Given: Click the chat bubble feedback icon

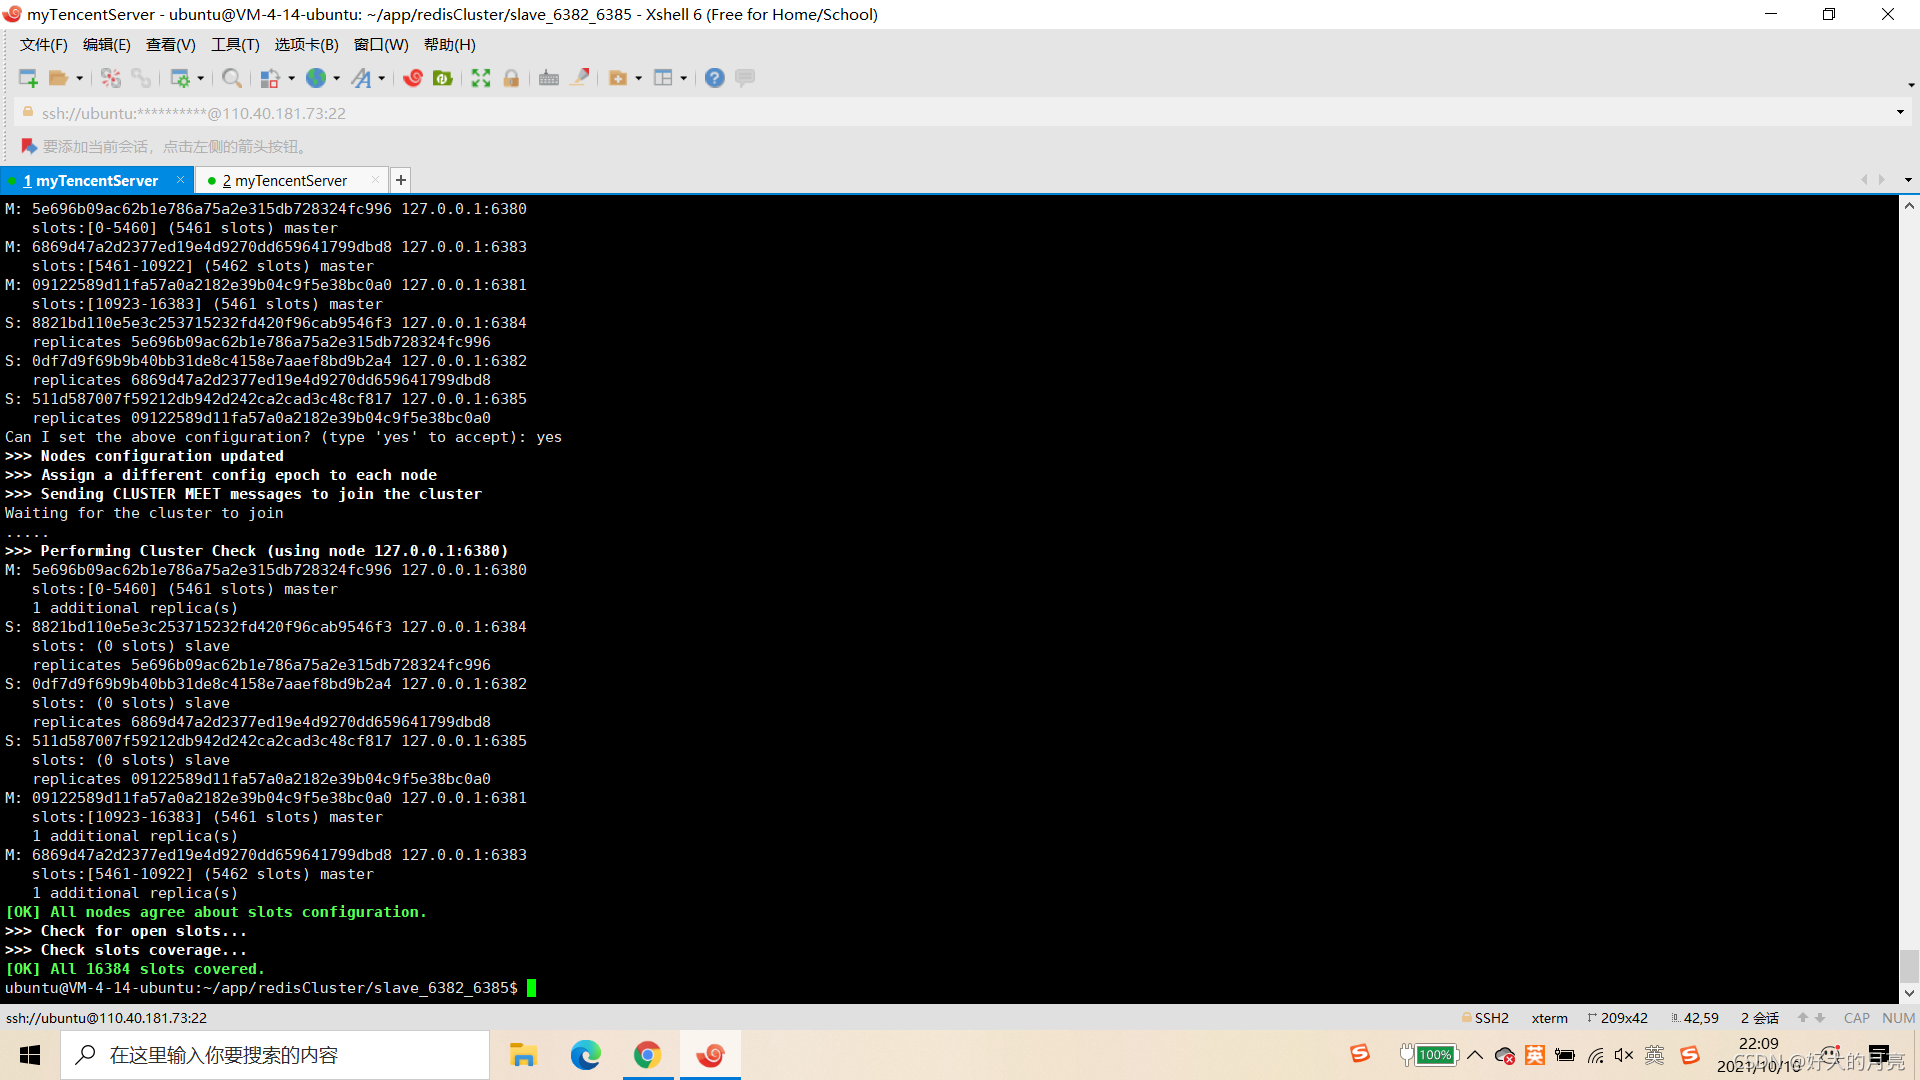Looking at the screenshot, I should [x=745, y=78].
